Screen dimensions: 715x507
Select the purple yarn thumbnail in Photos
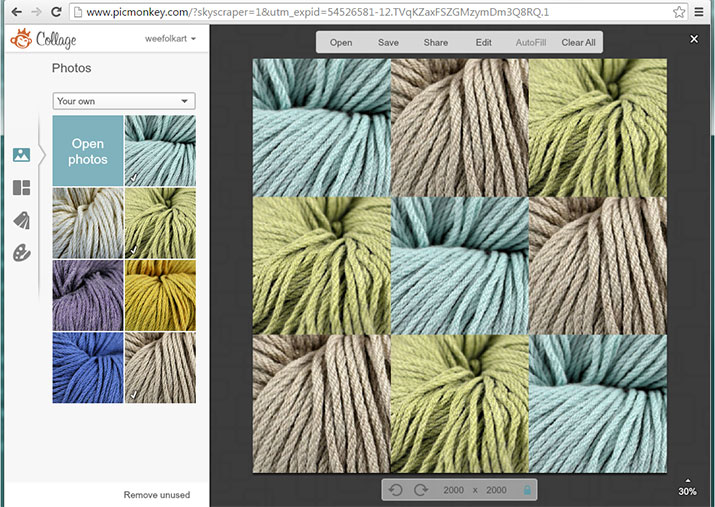[x=88, y=295]
